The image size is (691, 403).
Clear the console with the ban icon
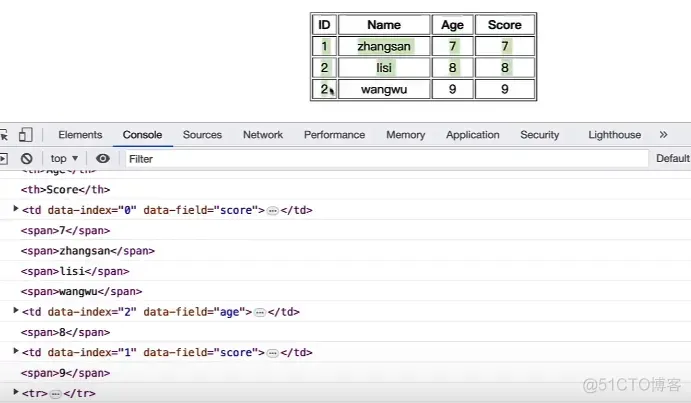(26, 159)
